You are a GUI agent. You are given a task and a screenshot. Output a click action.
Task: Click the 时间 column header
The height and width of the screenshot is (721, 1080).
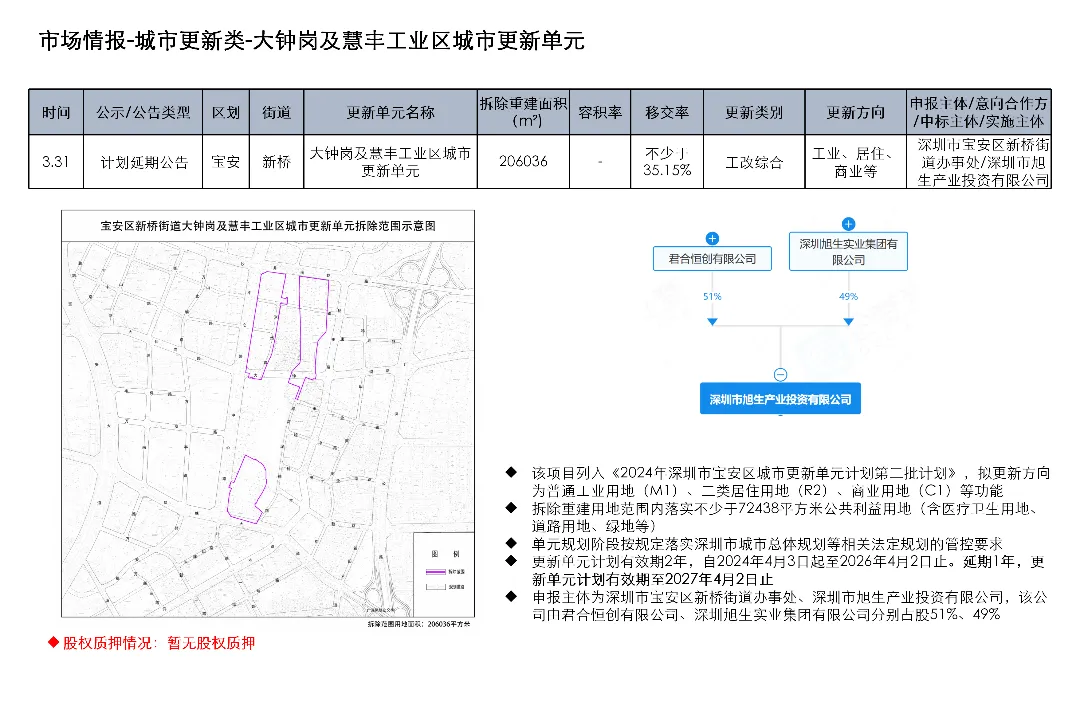(x=56, y=112)
